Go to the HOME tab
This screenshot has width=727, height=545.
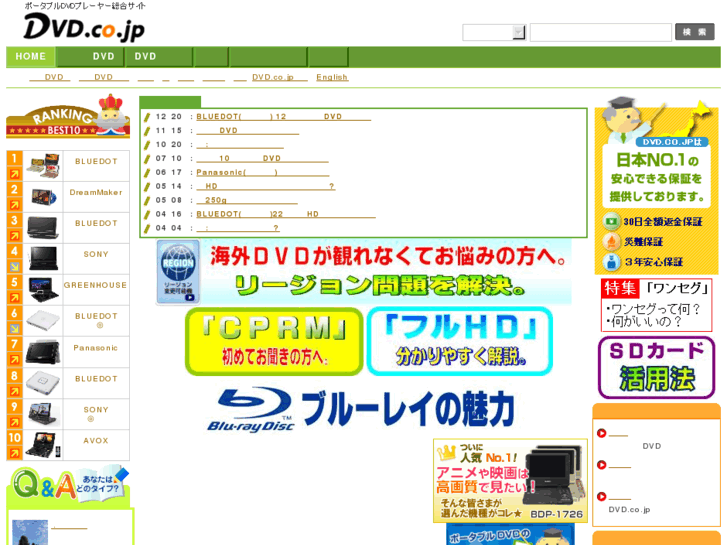[x=31, y=57]
